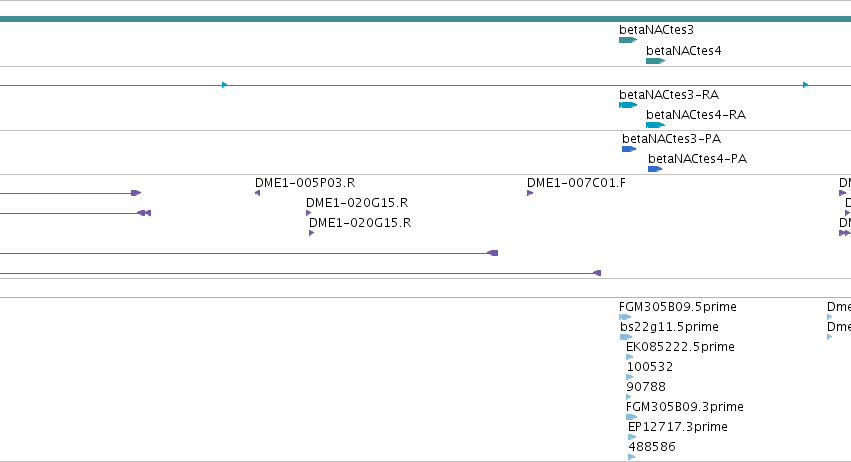
Task: Click the cyan transcript glyph under betaNACtes4-RA
Action: [655, 125]
